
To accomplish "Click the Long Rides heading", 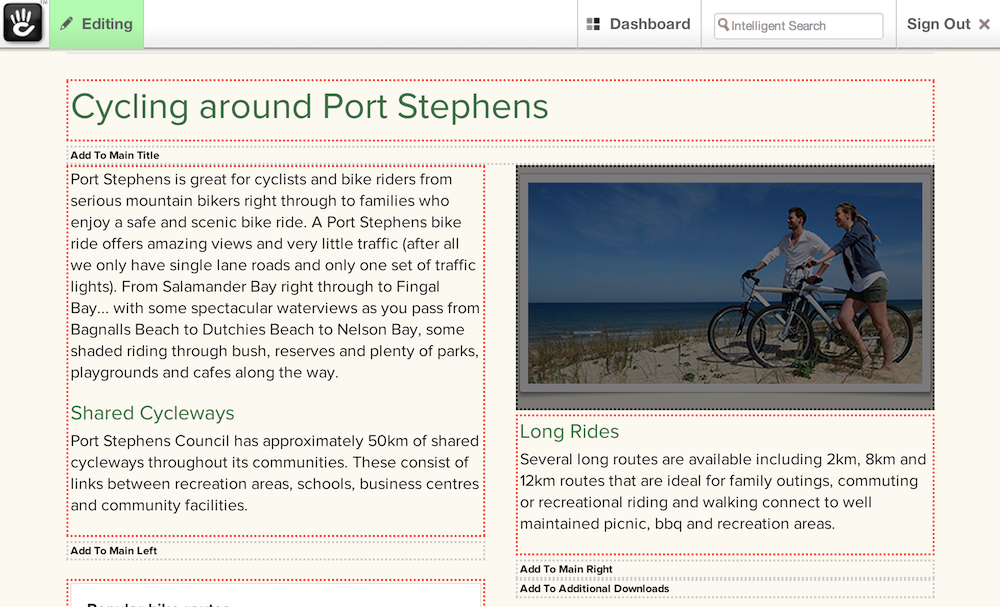I will [x=569, y=431].
